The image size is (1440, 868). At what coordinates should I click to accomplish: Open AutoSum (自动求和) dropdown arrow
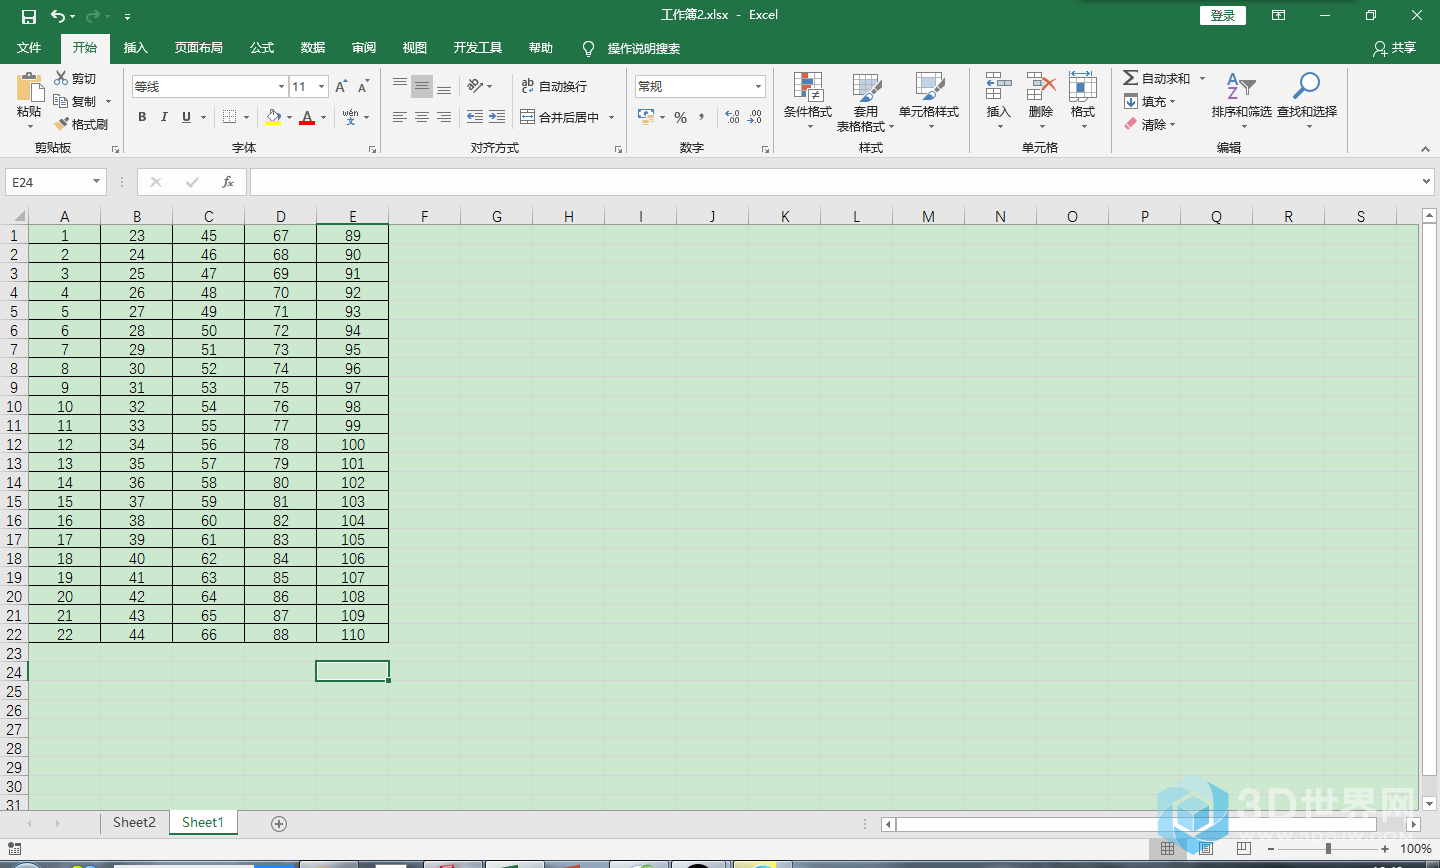(x=1202, y=78)
